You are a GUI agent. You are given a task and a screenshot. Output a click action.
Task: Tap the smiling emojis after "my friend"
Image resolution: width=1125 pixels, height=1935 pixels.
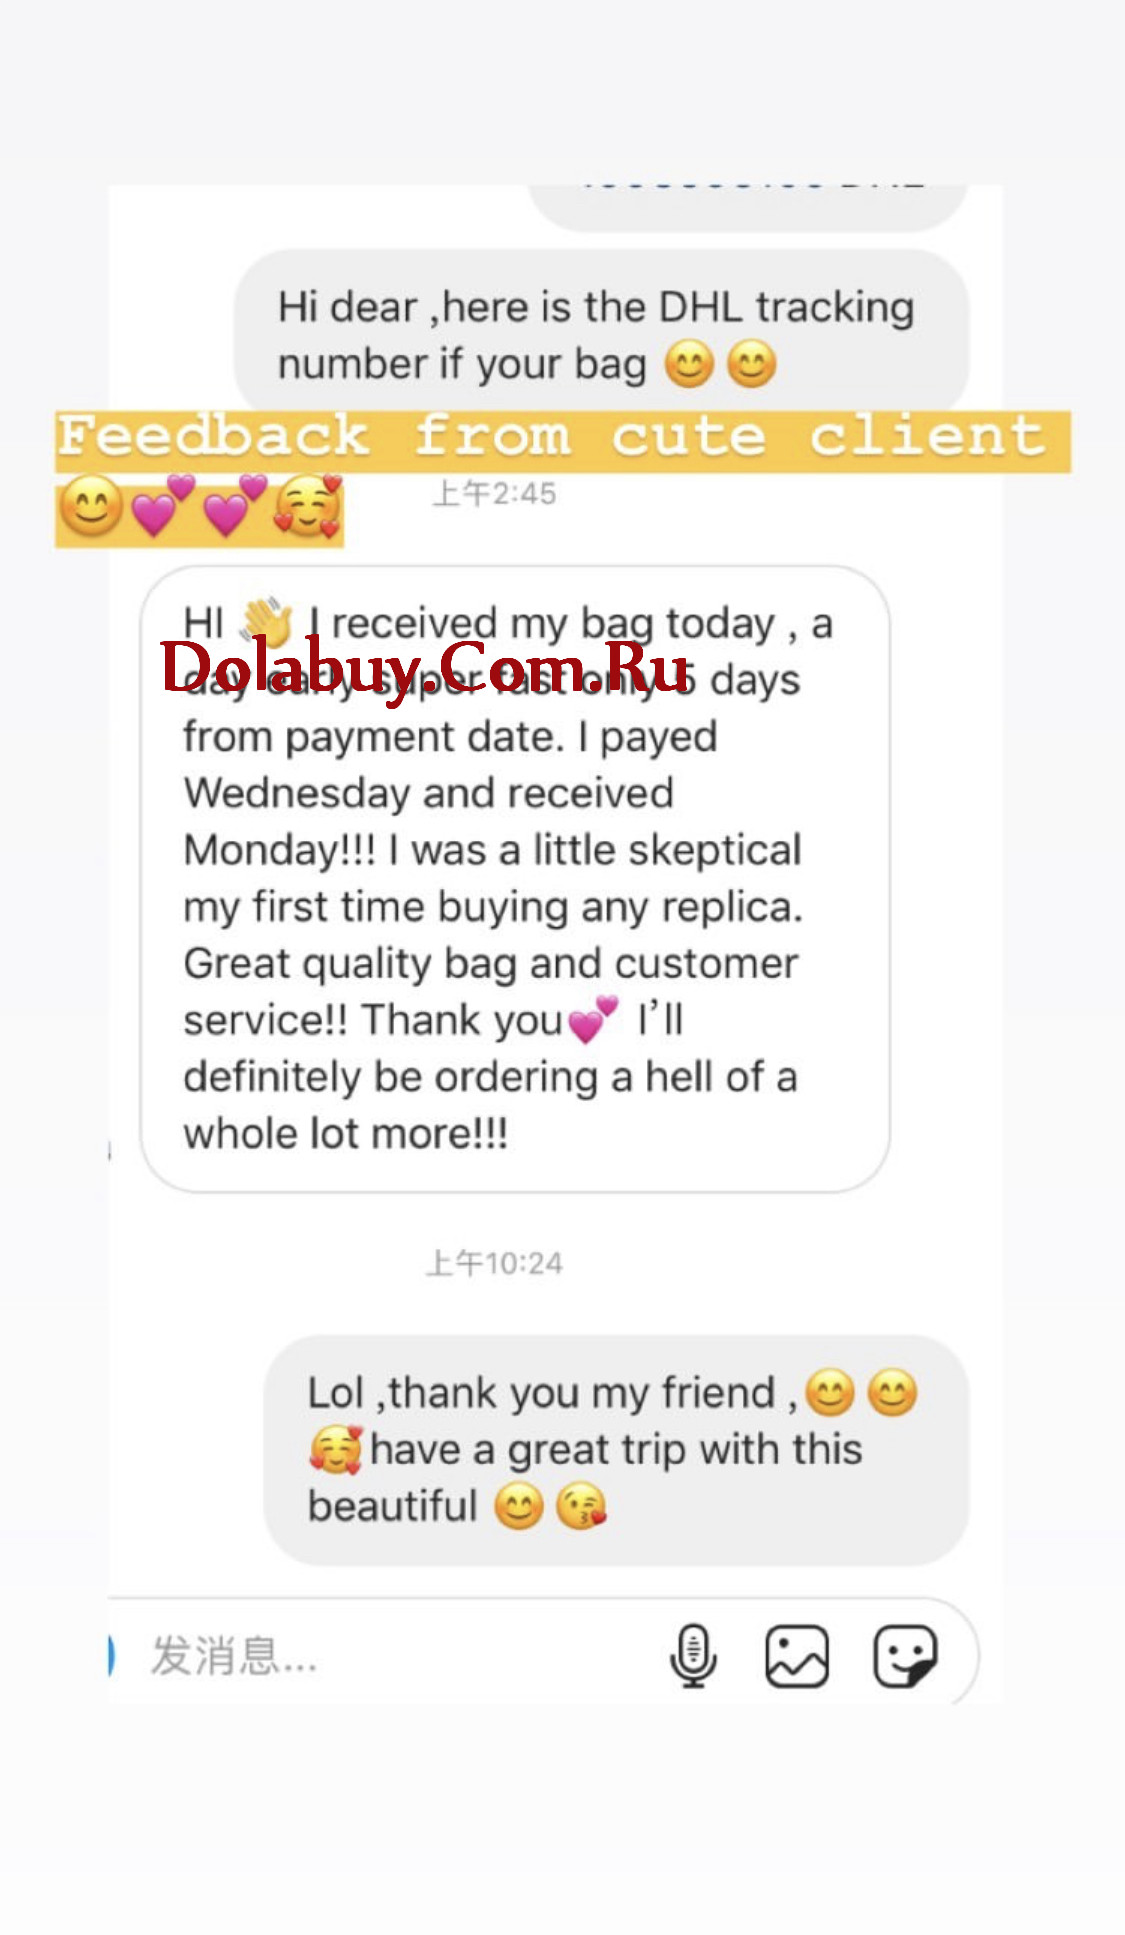pyautogui.click(x=861, y=1393)
